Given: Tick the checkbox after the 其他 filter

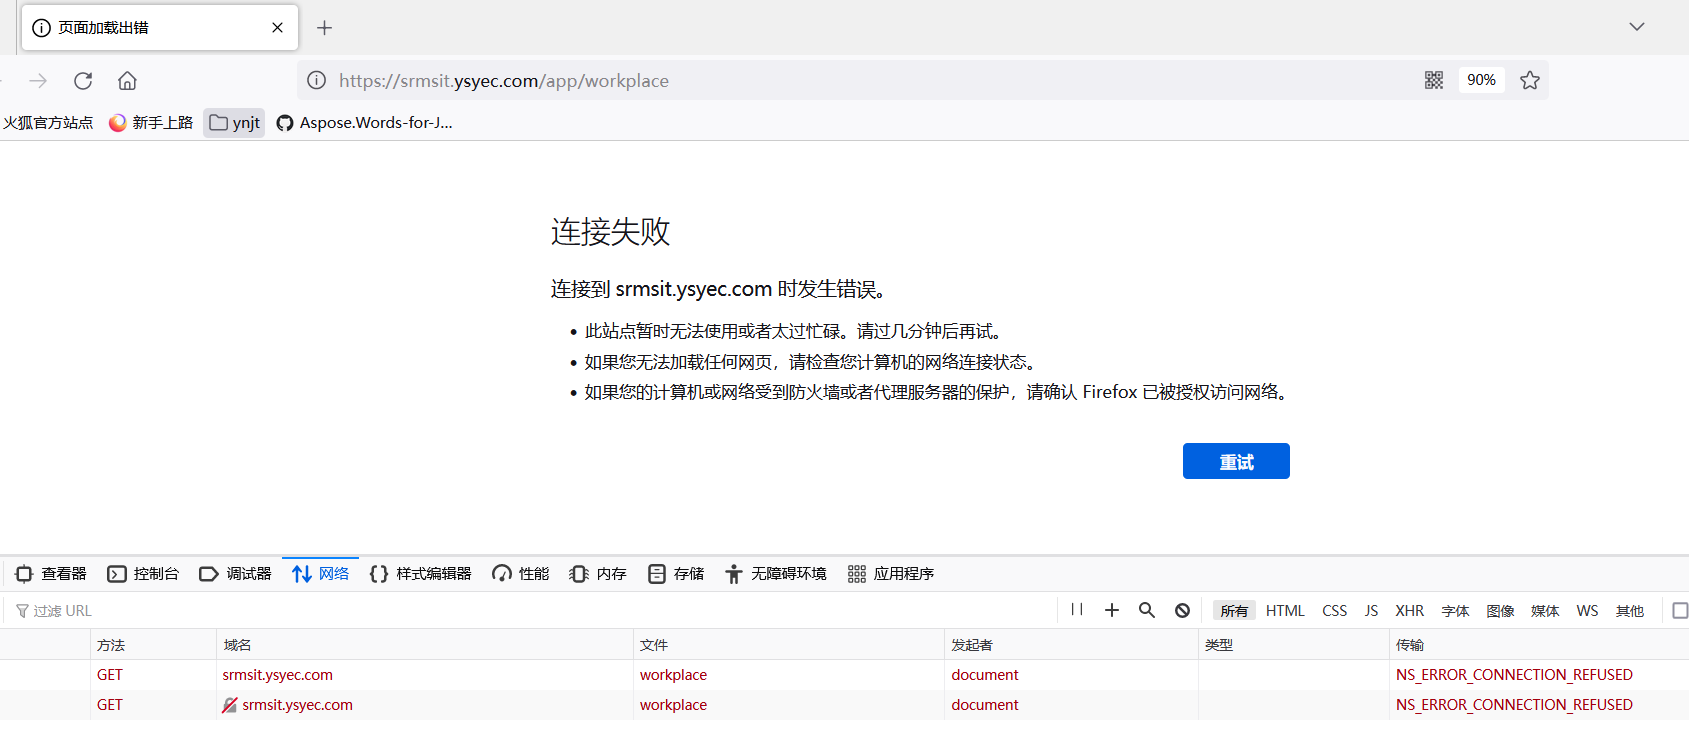Looking at the screenshot, I should point(1680,610).
